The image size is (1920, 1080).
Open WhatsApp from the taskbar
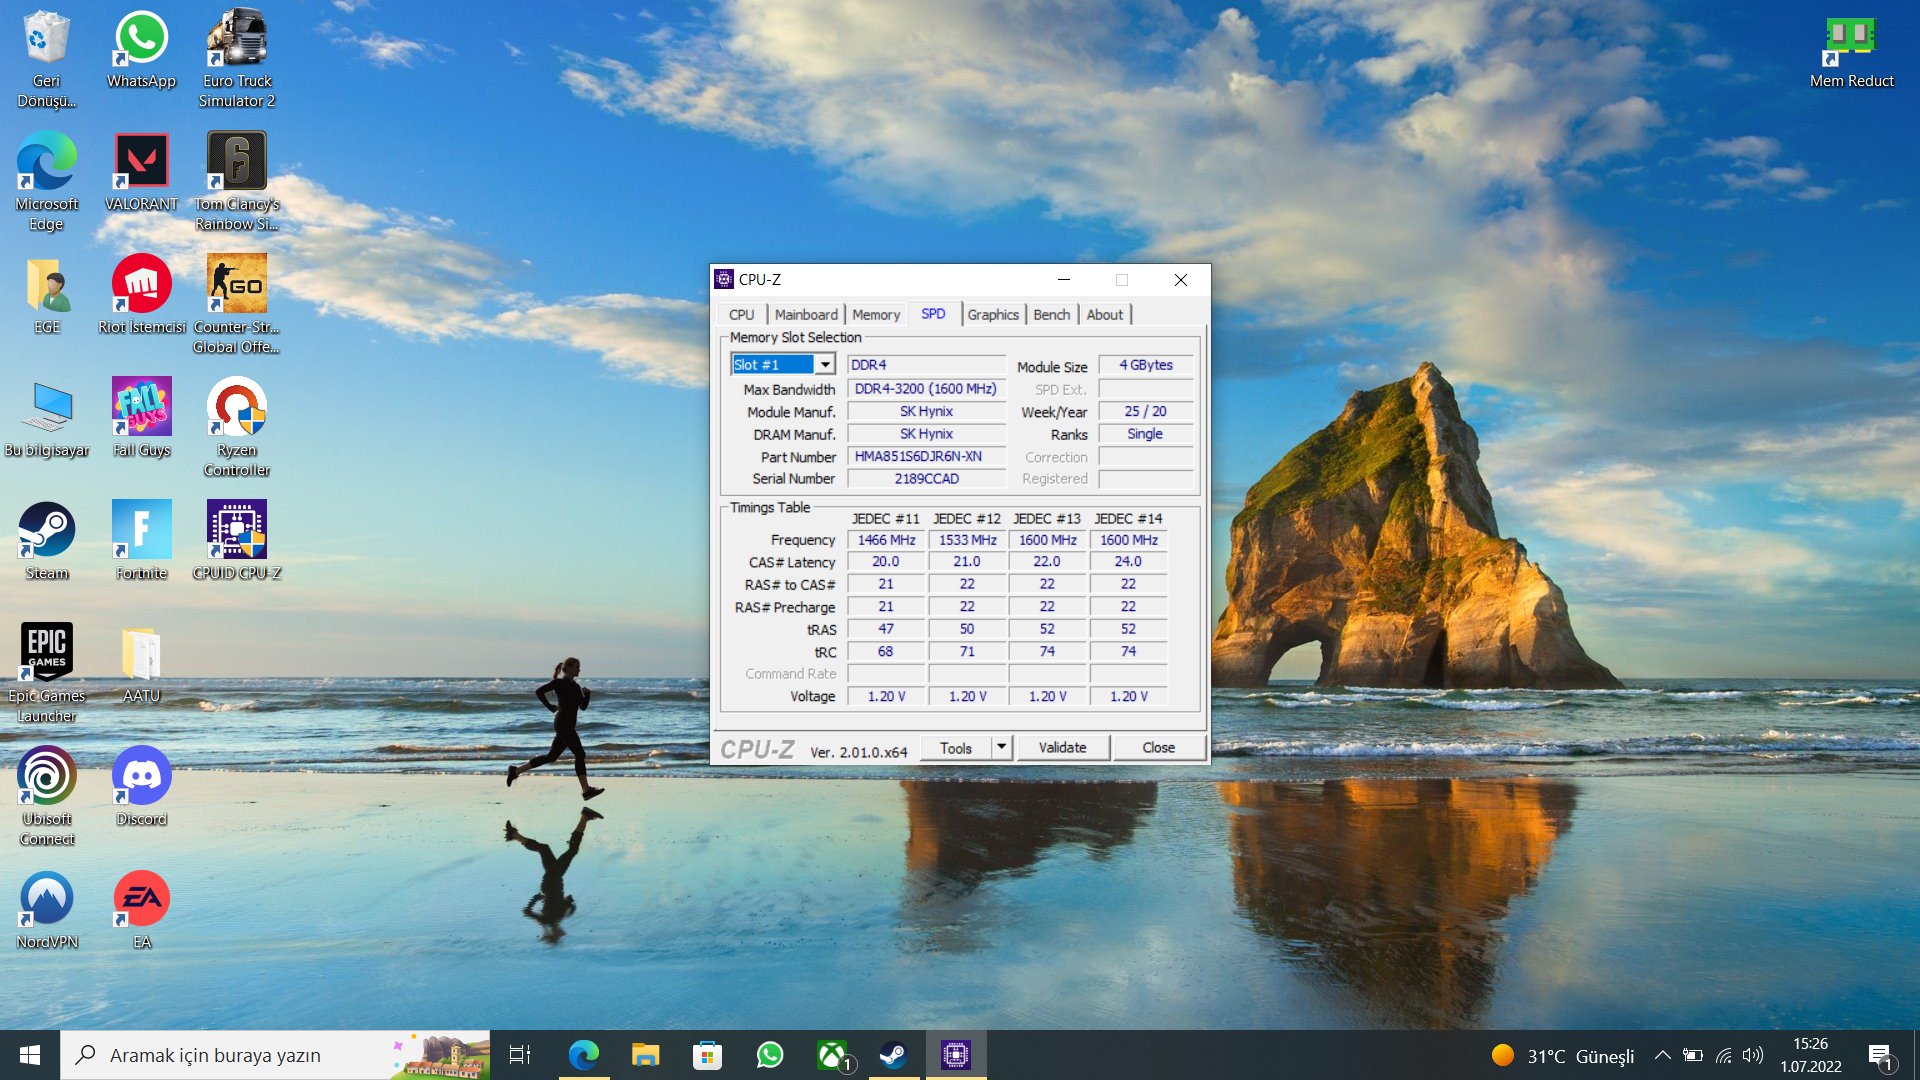pos(770,1055)
